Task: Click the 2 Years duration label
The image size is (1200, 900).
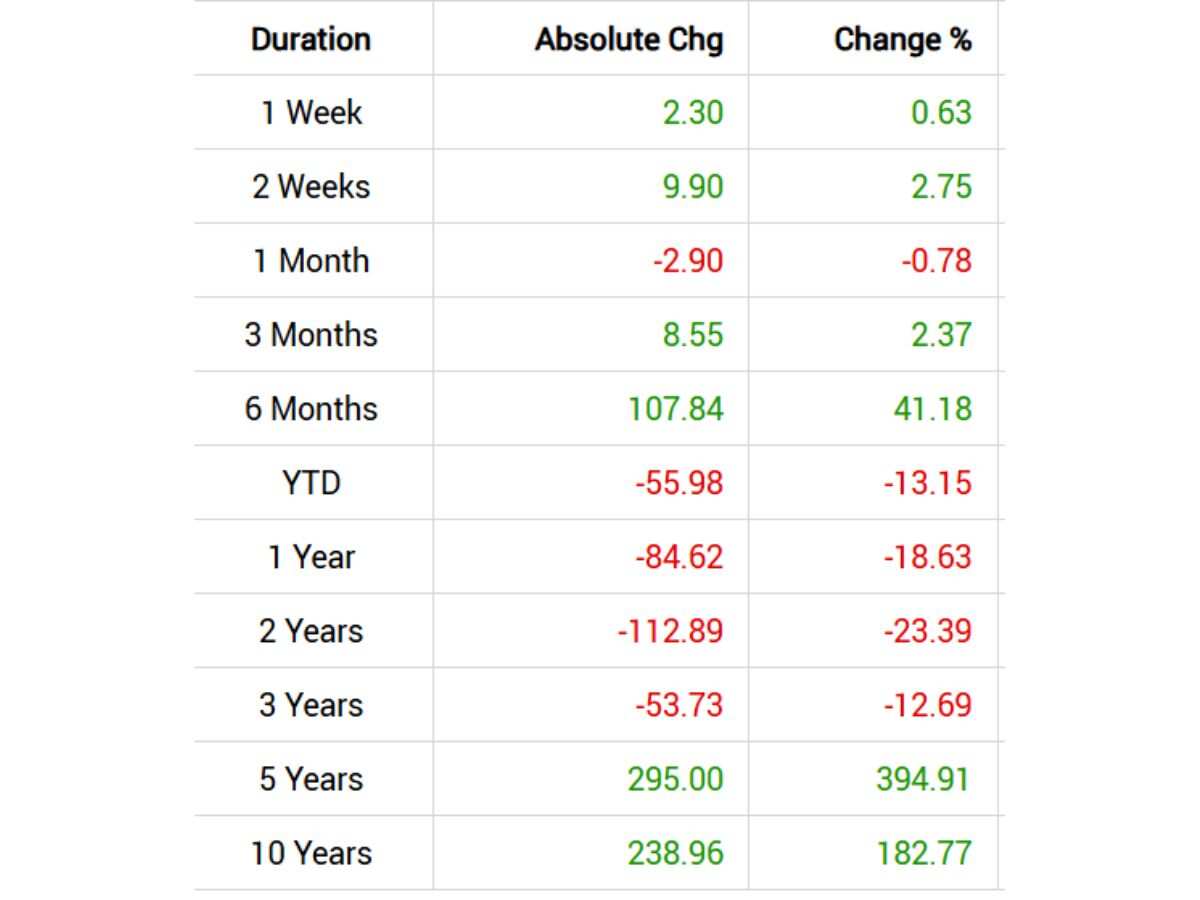Action: [311, 631]
